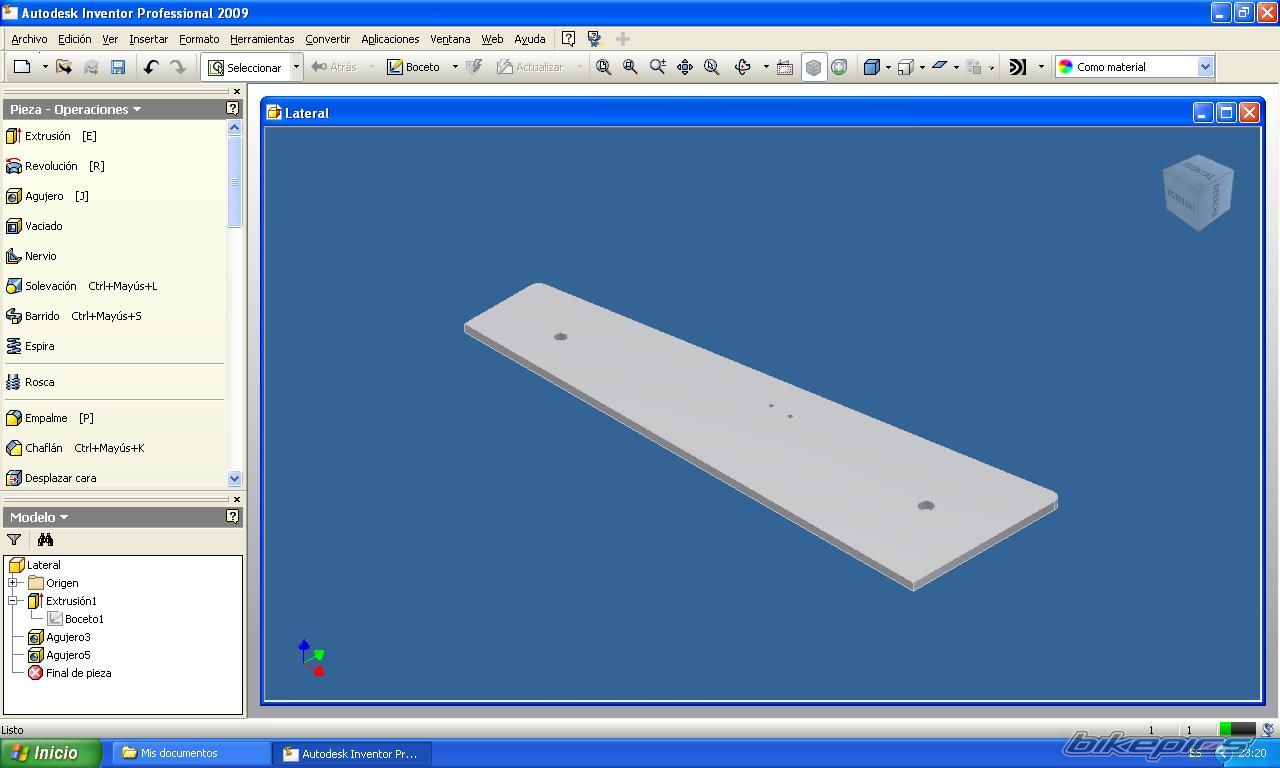Open the Edición menu
The width and height of the screenshot is (1280, 768).
coord(74,39)
